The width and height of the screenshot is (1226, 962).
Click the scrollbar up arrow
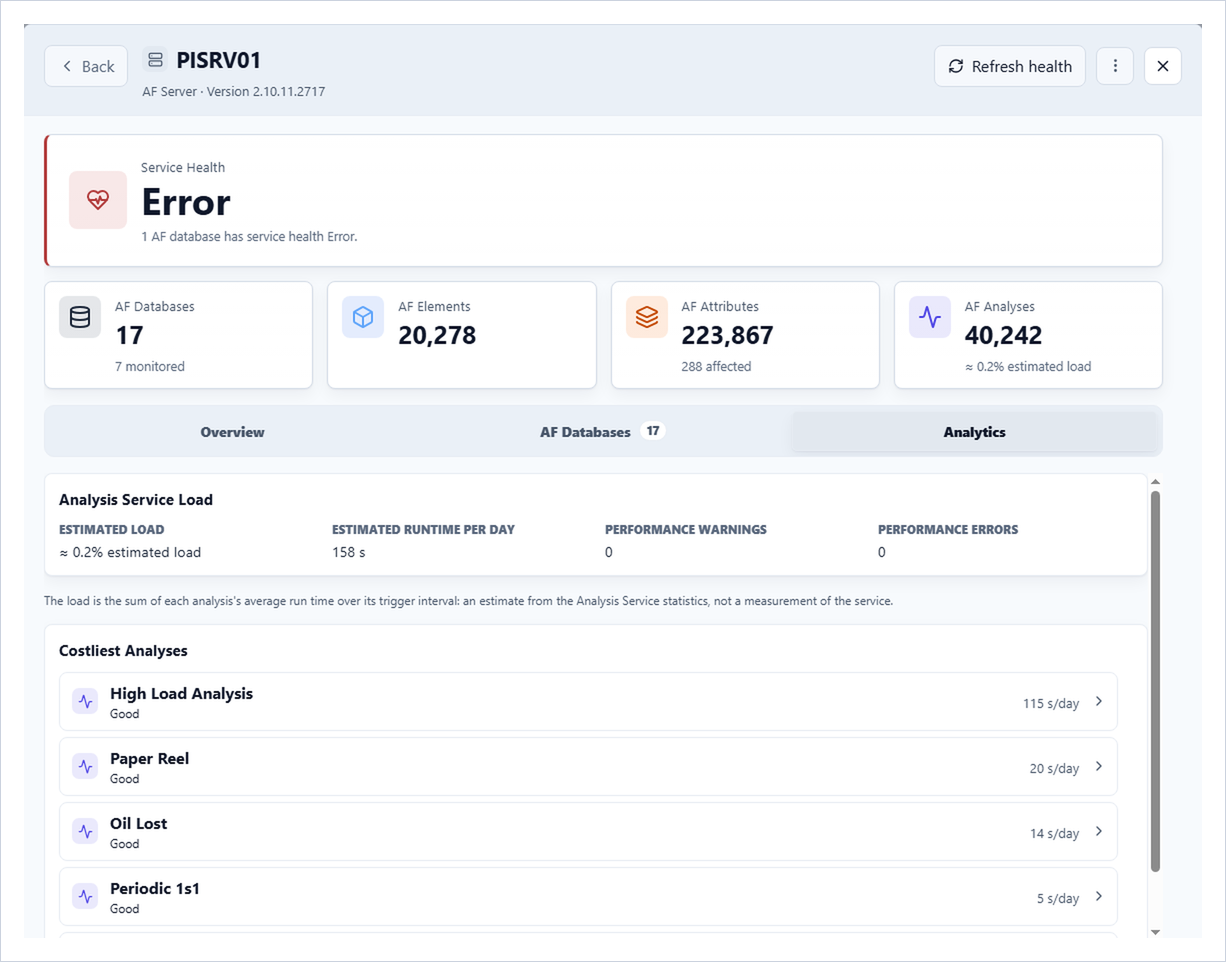(x=1155, y=481)
